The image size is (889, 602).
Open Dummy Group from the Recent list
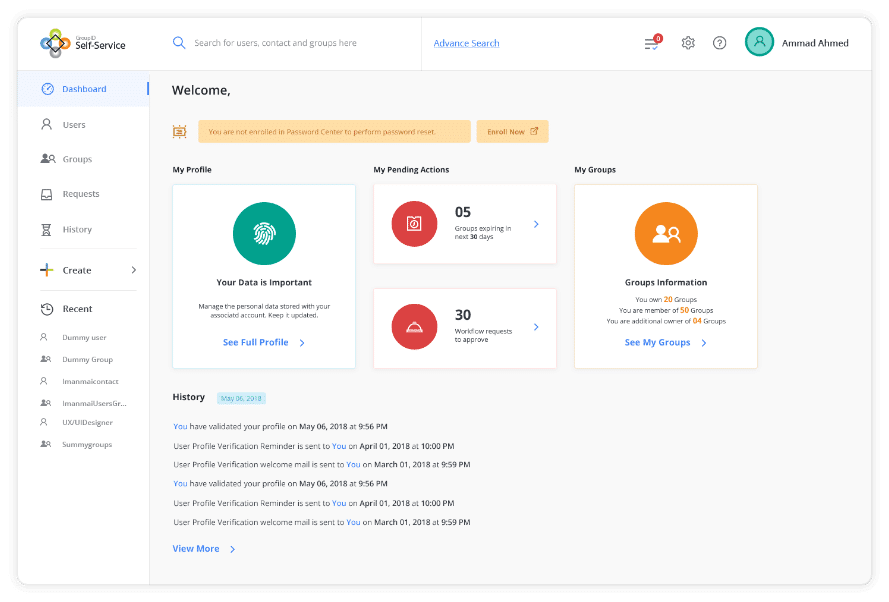coord(87,359)
